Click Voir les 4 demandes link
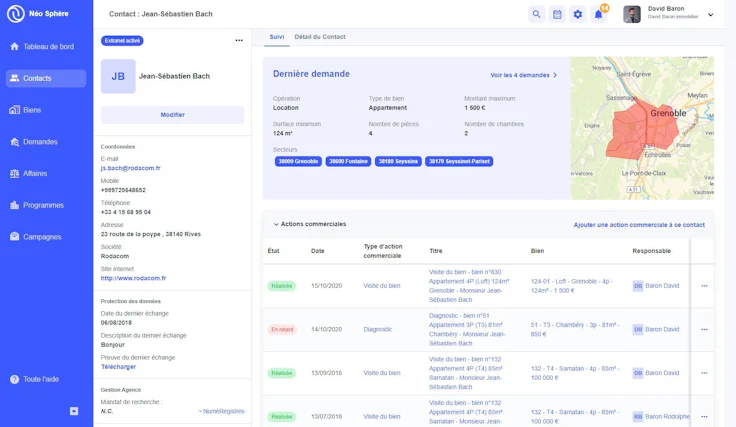736x427 pixels. (x=520, y=75)
